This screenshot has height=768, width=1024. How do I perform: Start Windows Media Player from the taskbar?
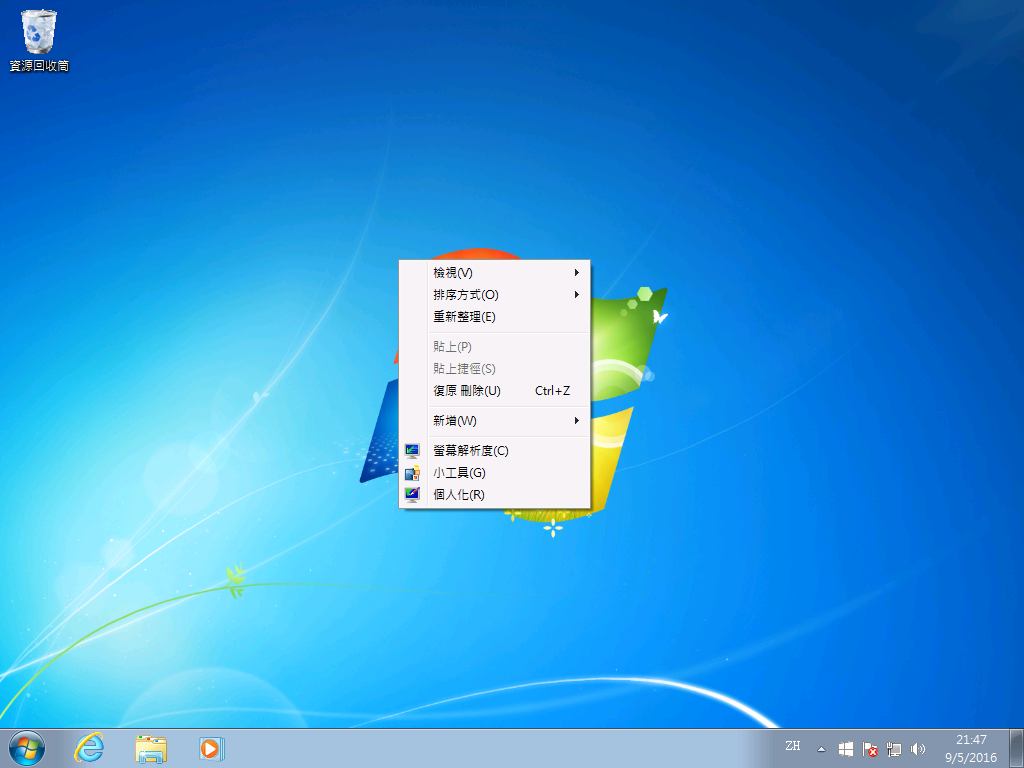[211, 747]
